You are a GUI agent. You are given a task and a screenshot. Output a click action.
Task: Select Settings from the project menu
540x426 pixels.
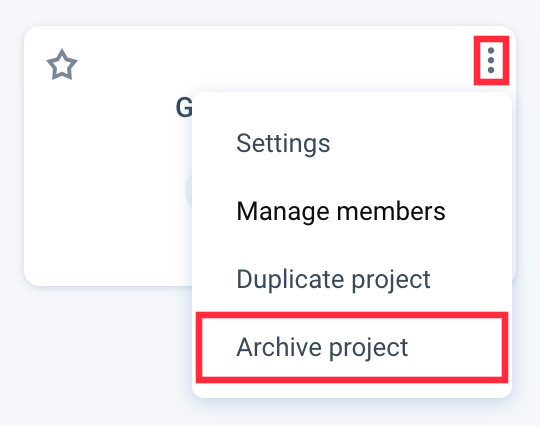[283, 143]
